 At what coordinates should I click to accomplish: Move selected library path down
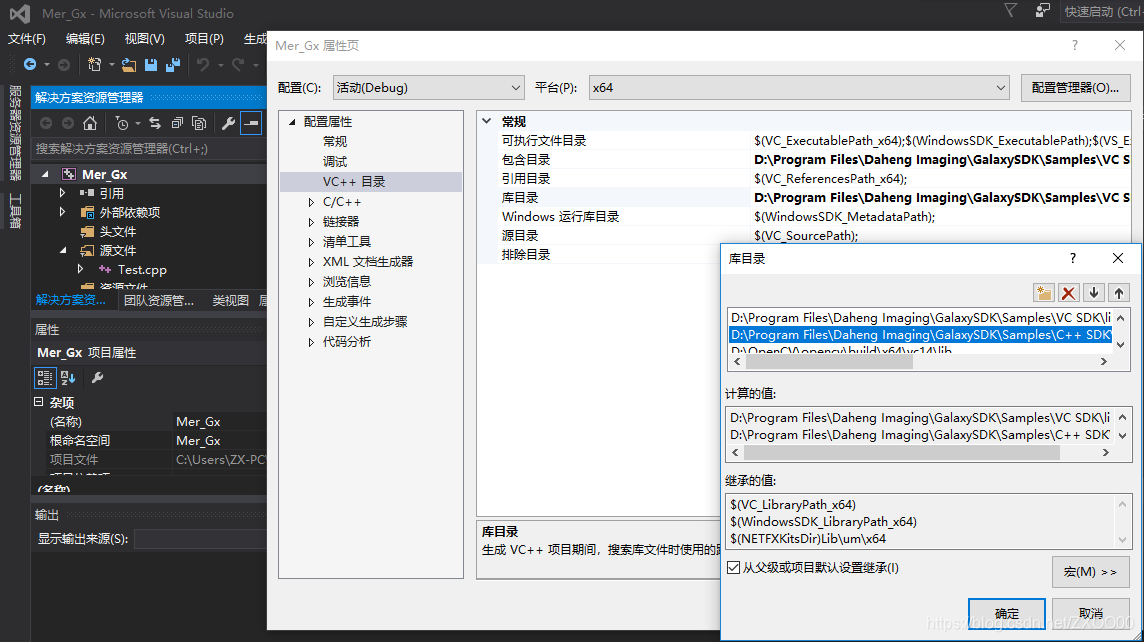1094,293
